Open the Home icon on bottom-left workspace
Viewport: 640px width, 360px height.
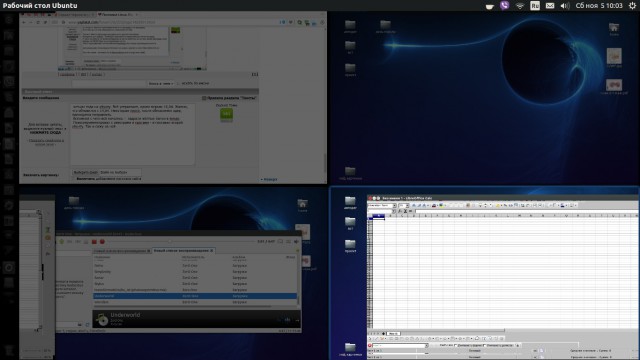[x=302, y=205]
